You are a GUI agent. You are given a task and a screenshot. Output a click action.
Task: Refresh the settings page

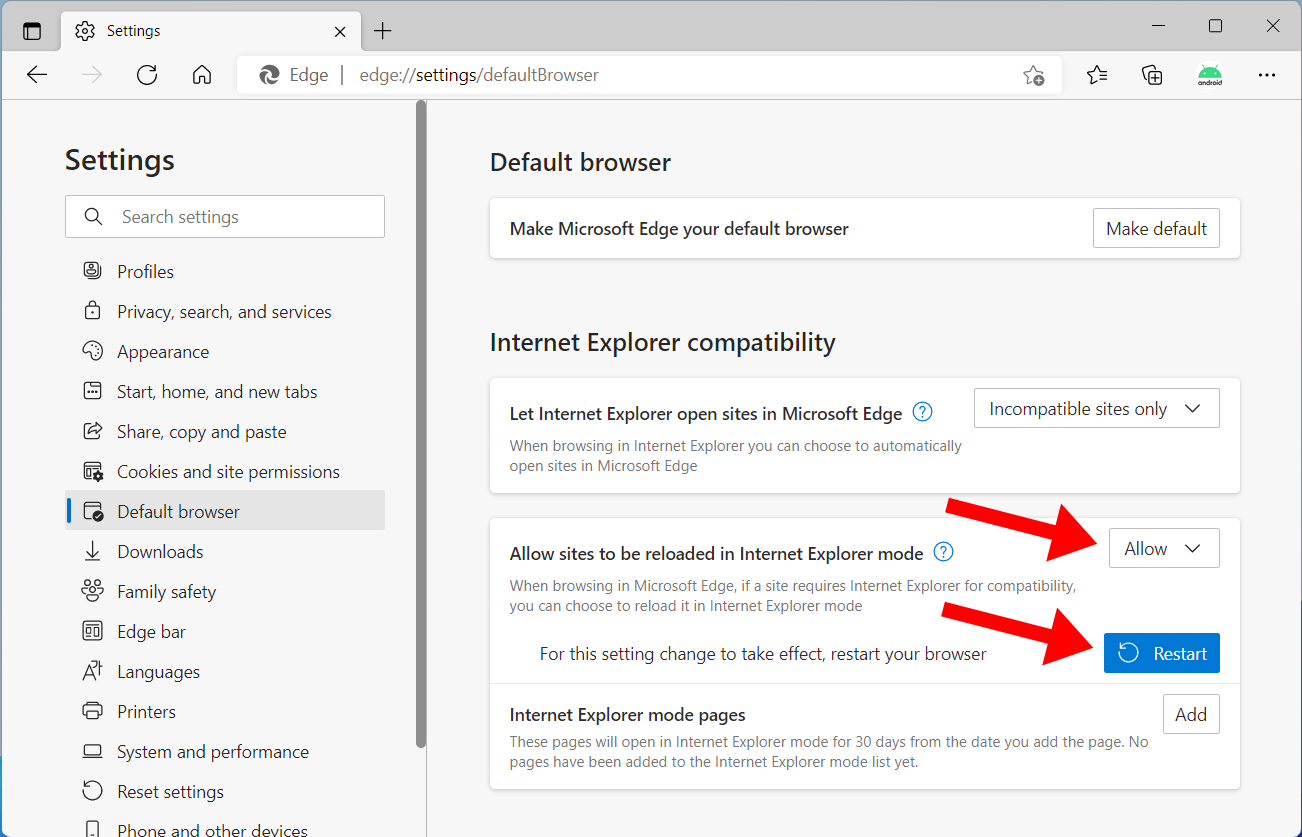click(146, 74)
